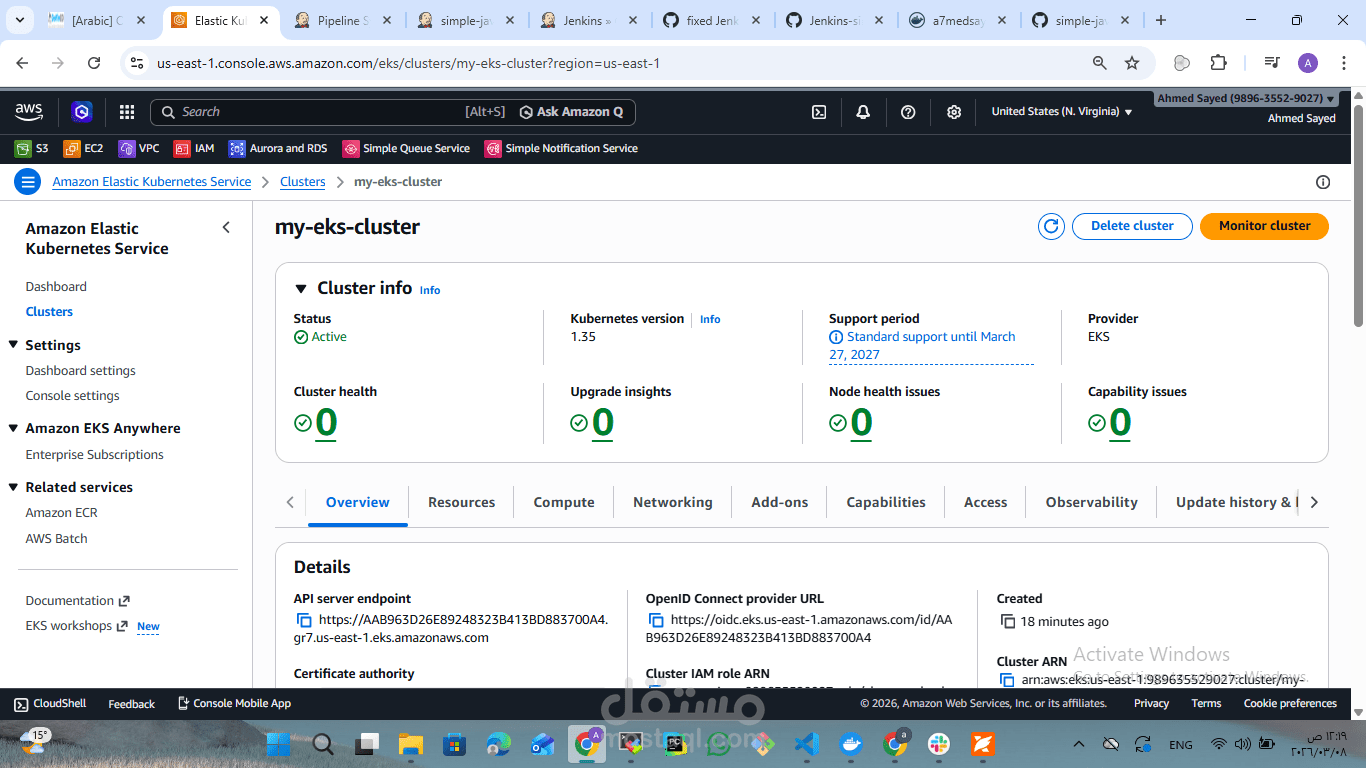Switch to the Resources tab

click(x=462, y=502)
